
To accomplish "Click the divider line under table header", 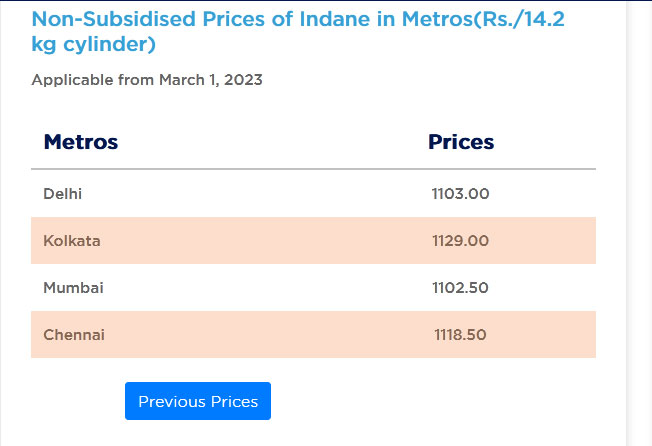I will [x=313, y=169].
